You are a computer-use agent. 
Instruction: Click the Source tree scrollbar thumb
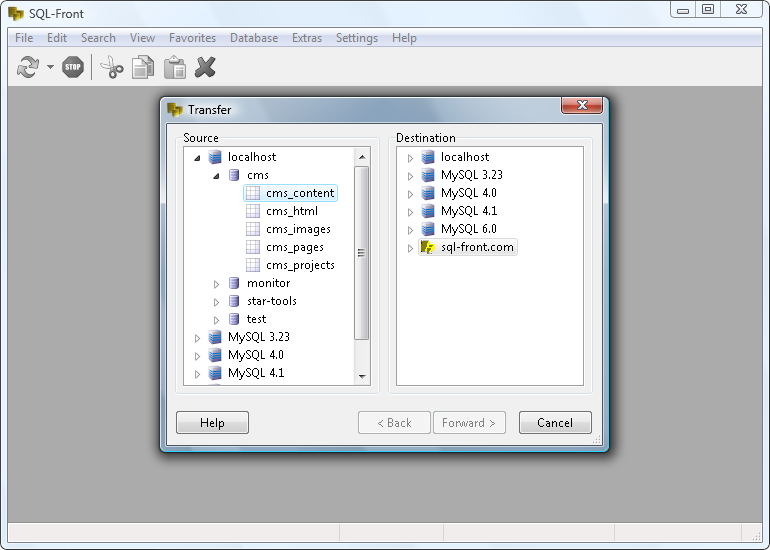pyautogui.click(x=361, y=253)
